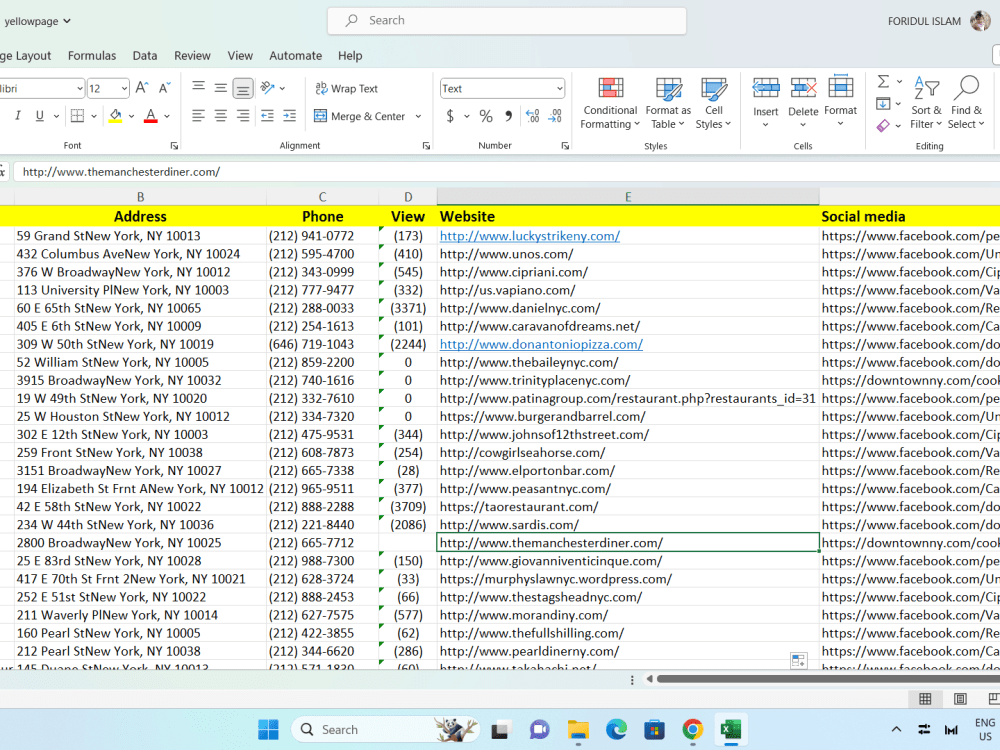1000x750 pixels.
Task: Open the Automate tab
Action: 295,55
